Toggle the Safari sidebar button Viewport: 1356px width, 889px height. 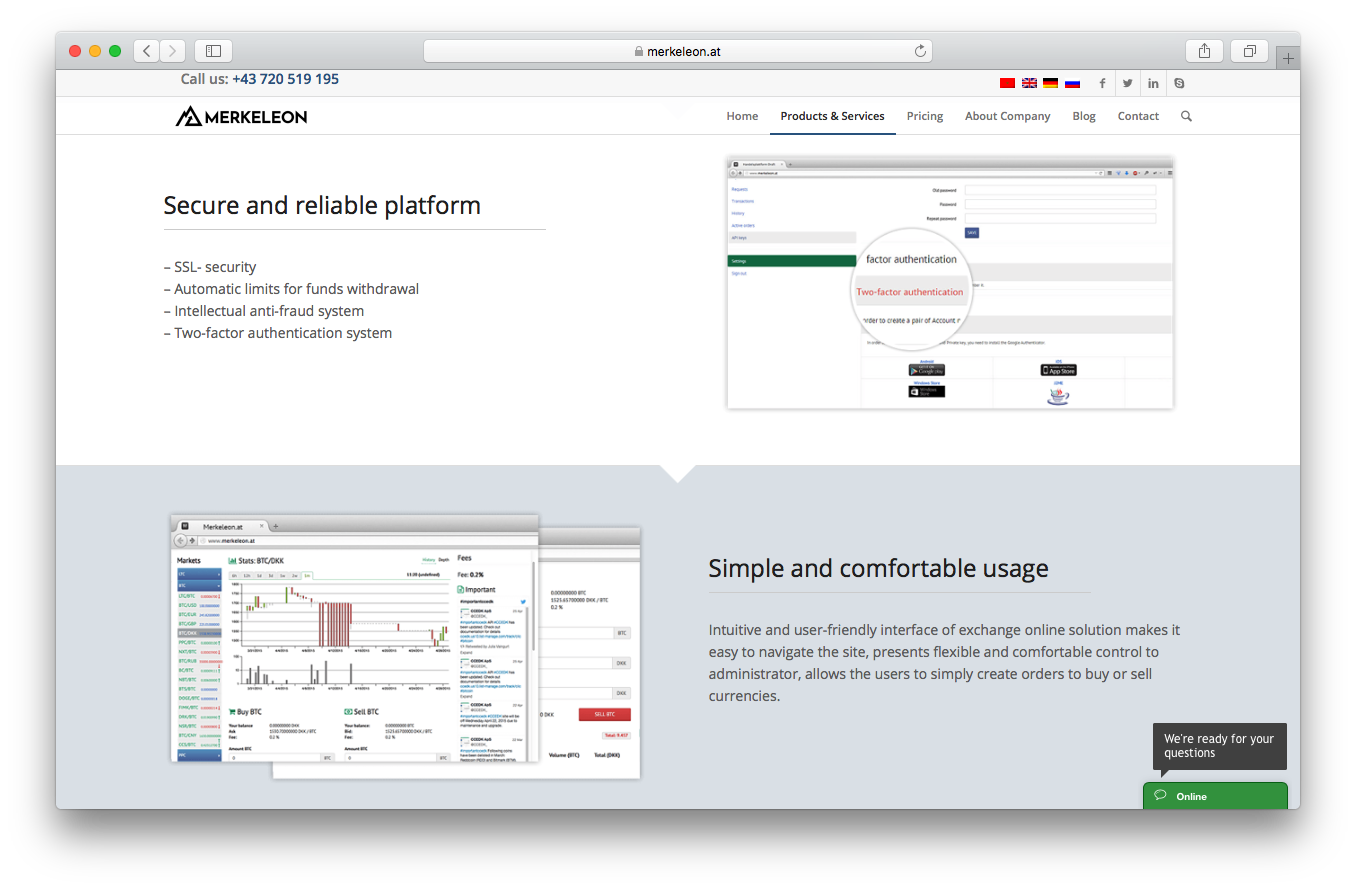213,51
